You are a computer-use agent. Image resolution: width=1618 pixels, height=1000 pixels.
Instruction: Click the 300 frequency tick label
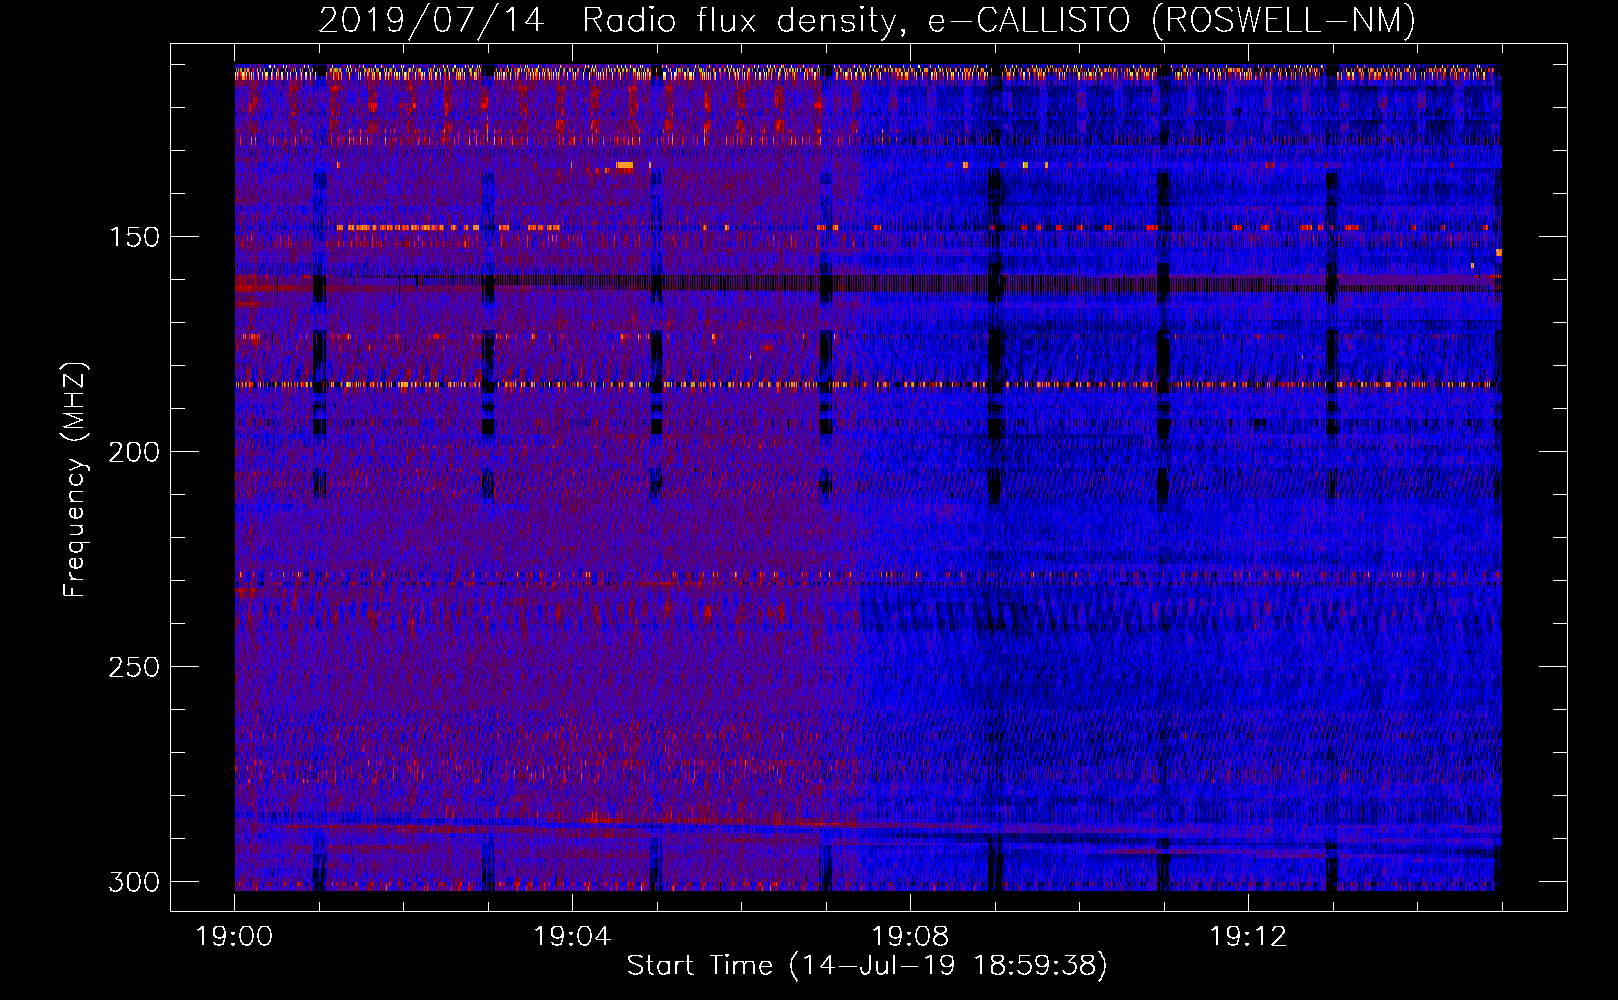[x=134, y=882]
